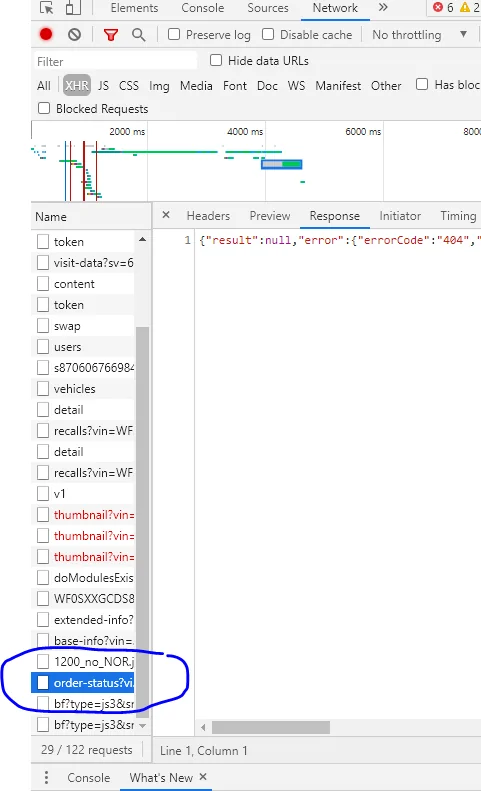Screen dimensions: 481x791
Task: Click the yellow warning count indicator
Action: 469,8
